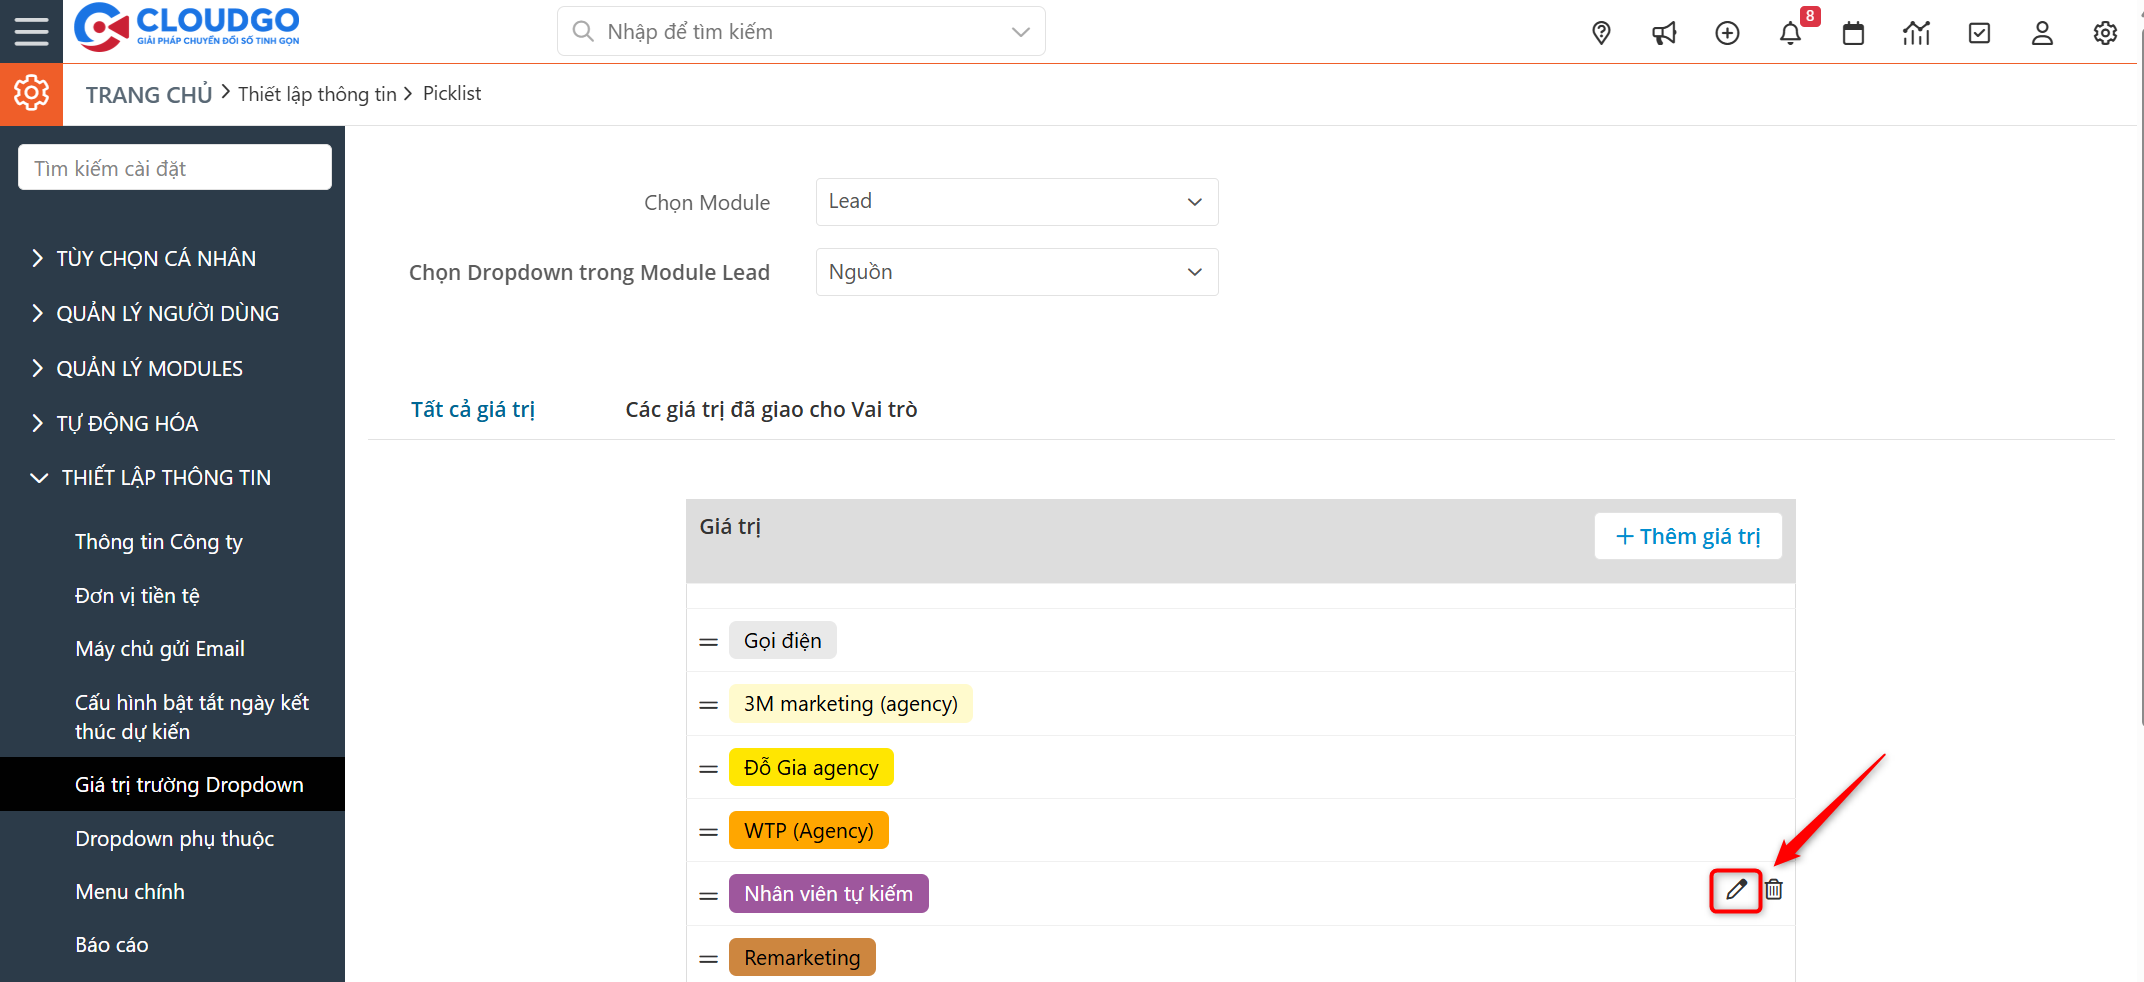Toggle the hamburger menu icon
Viewport: 2144px width, 982px height.
click(x=31, y=31)
